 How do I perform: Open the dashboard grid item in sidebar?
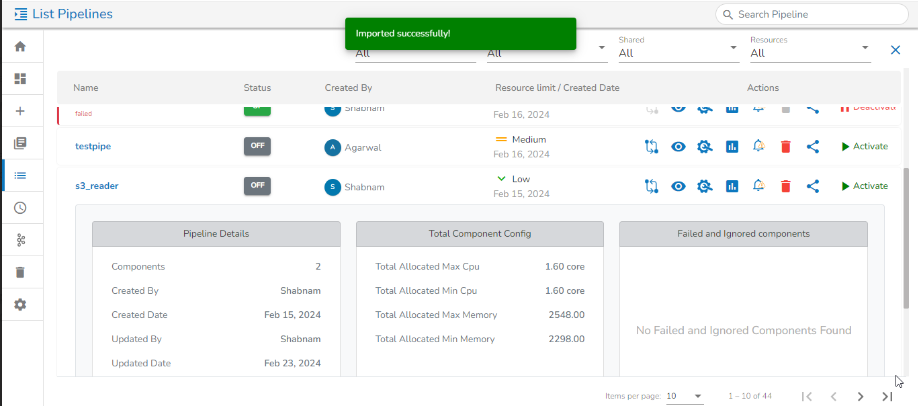click(x=20, y=79)
